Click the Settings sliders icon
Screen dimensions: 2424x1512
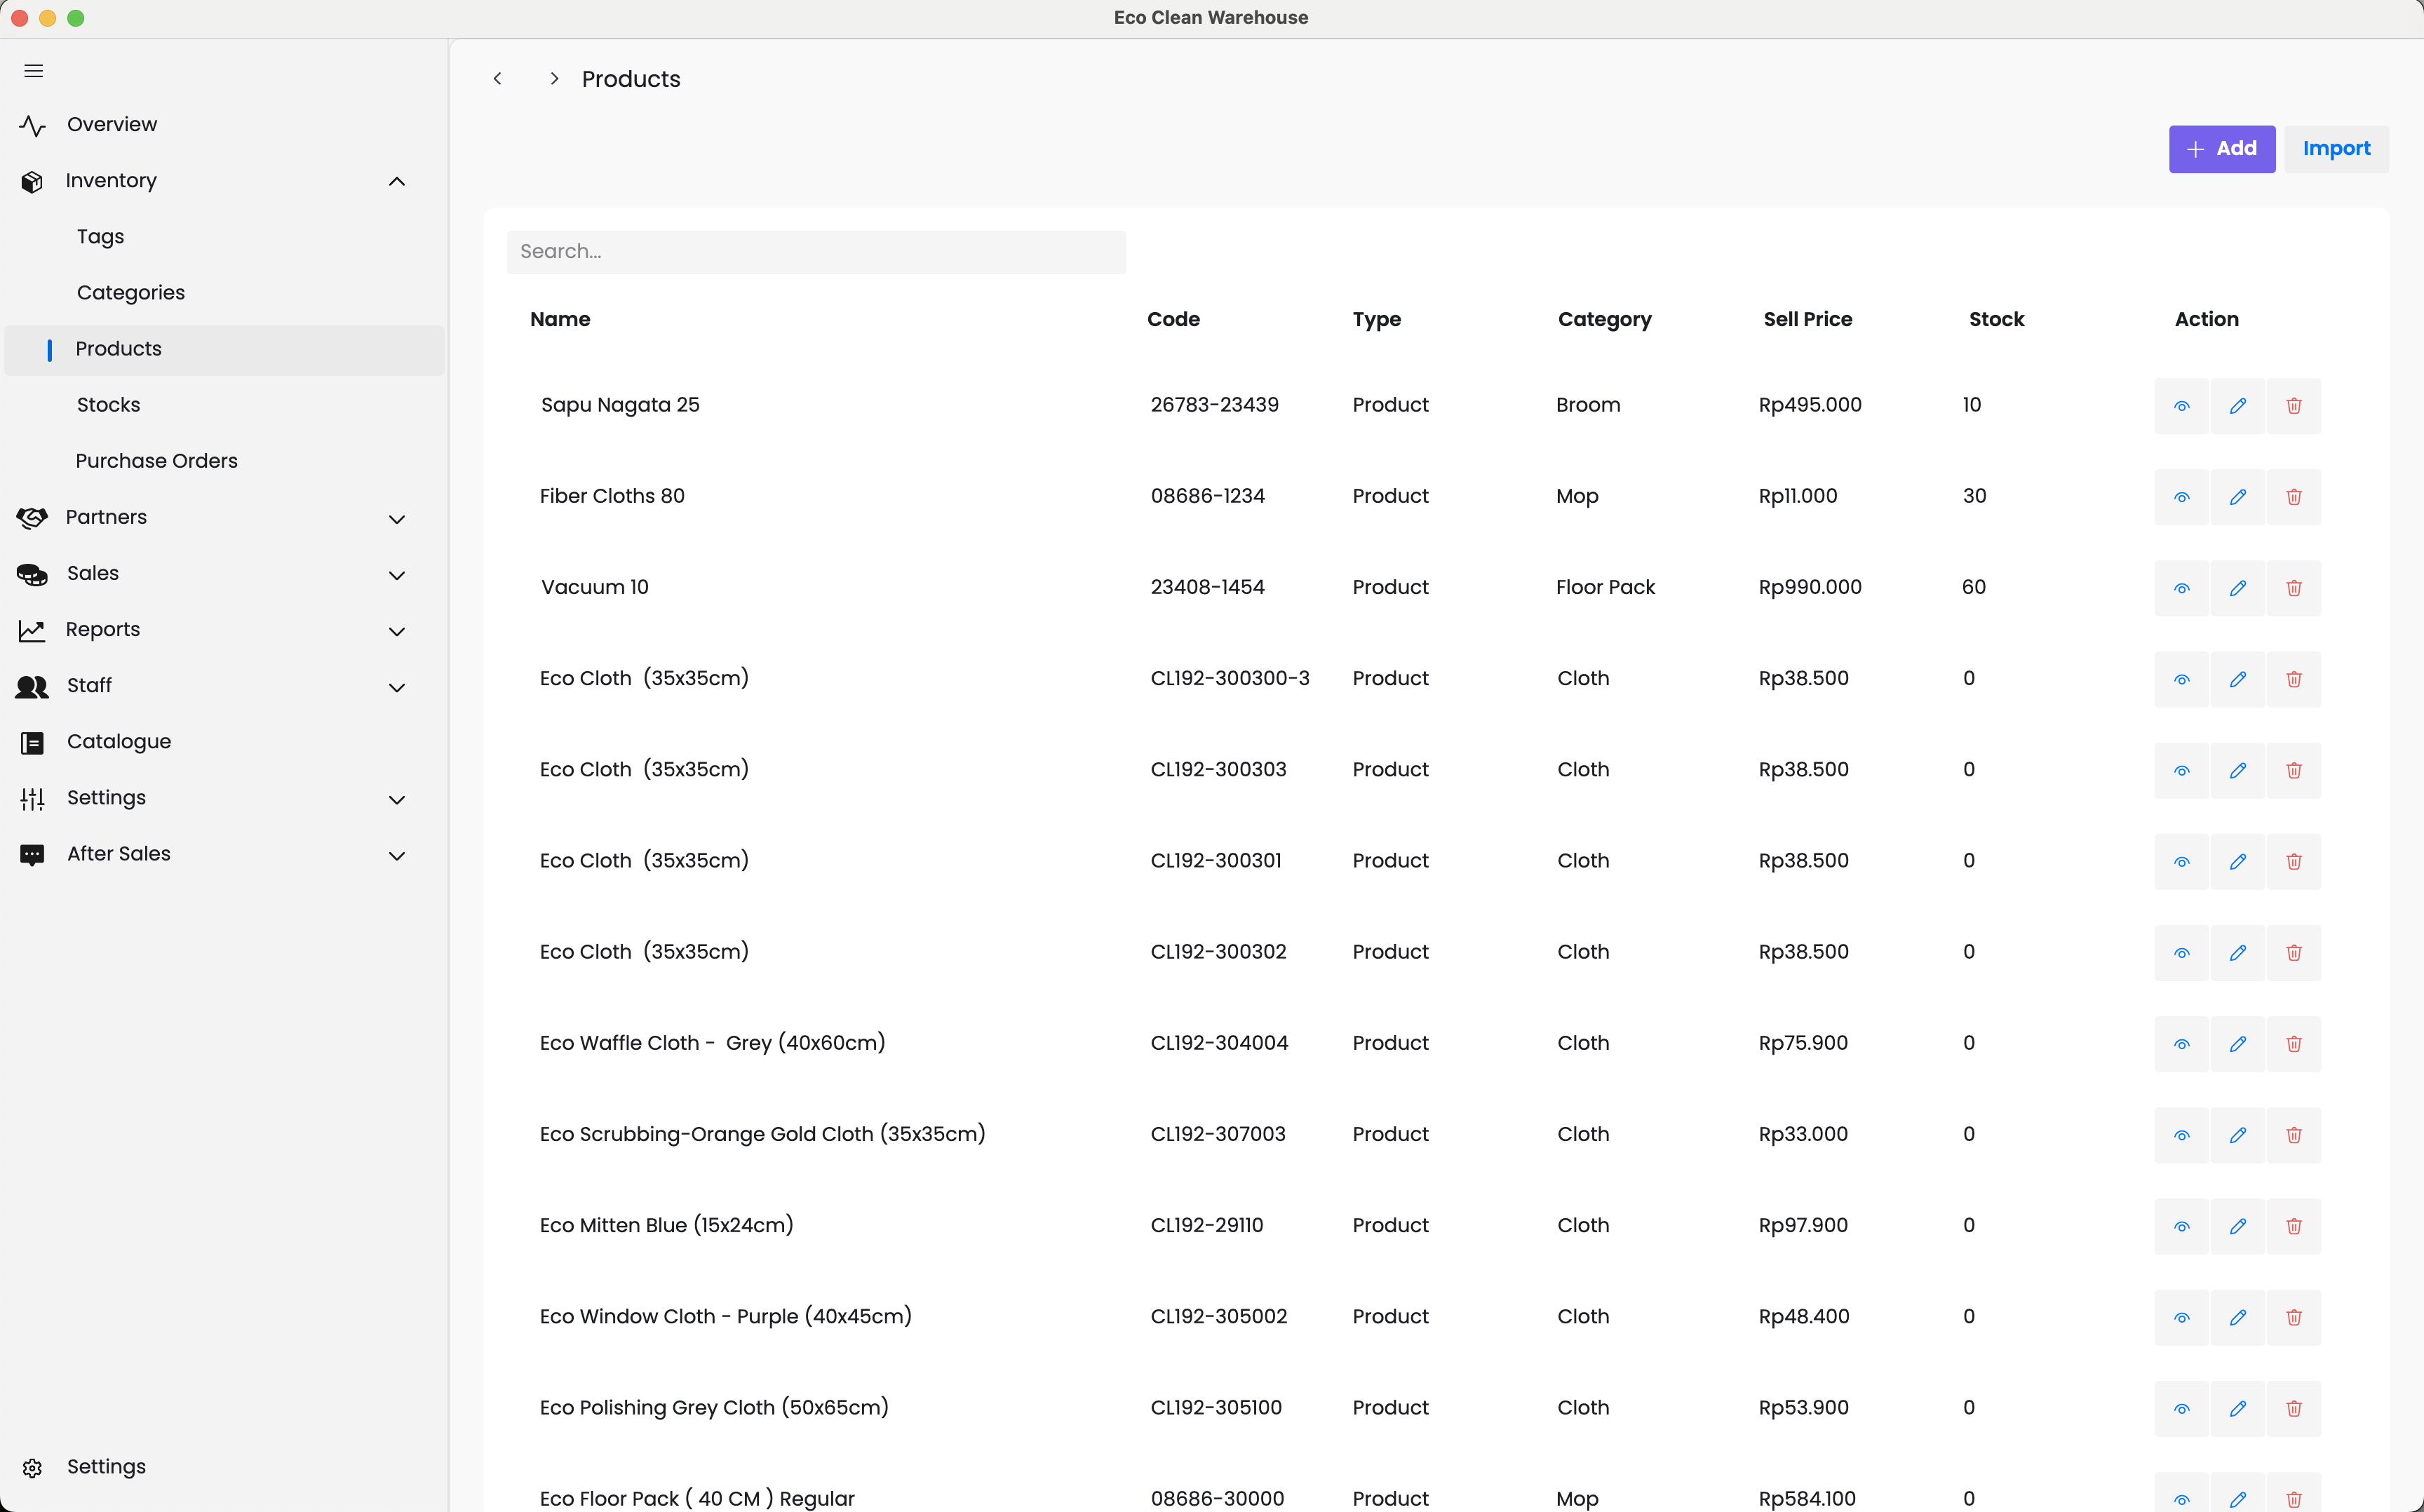click(x=32, y=798)
